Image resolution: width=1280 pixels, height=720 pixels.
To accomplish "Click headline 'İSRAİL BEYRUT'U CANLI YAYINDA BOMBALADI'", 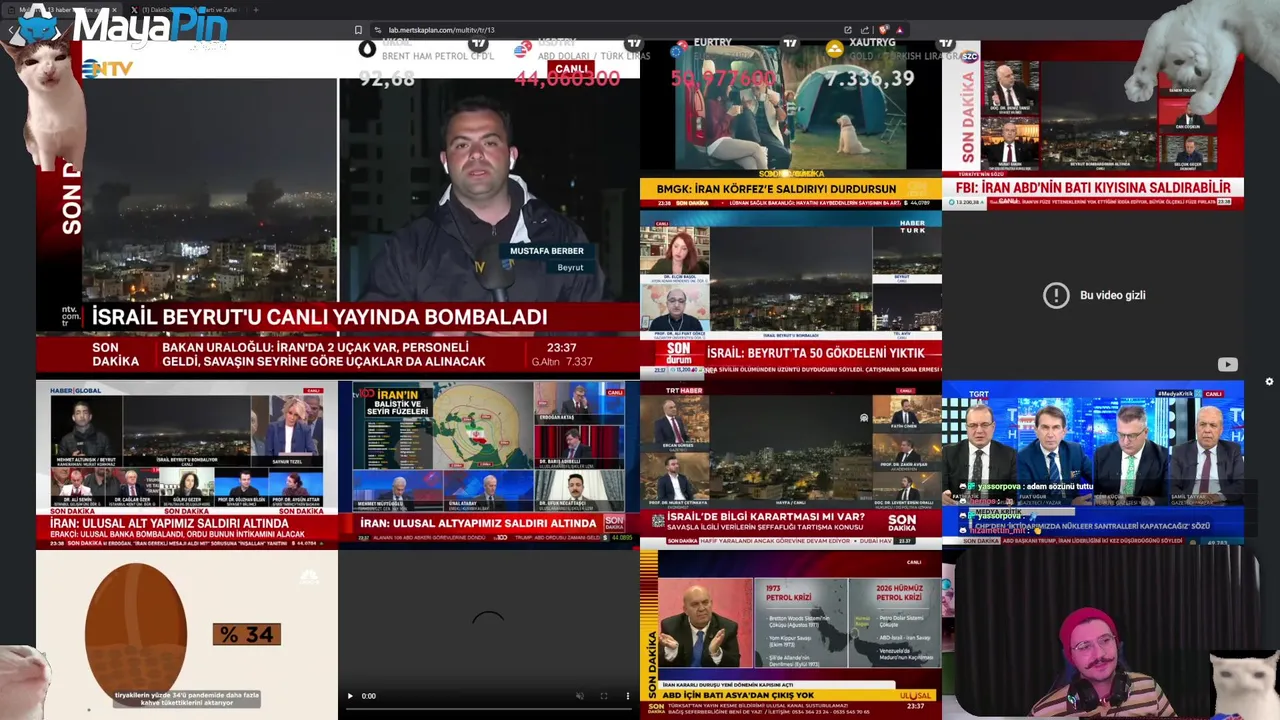I will 319,317.
